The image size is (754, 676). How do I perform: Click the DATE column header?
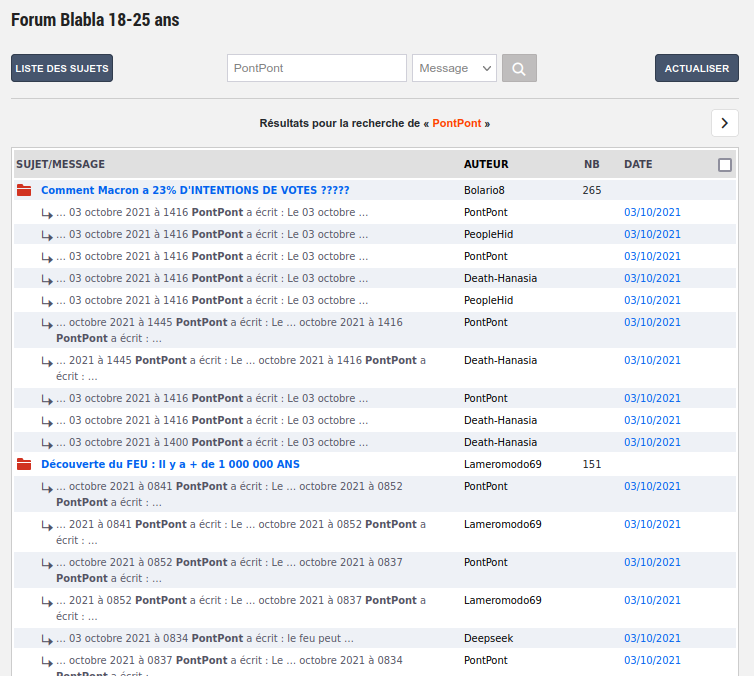coord(638,164)
